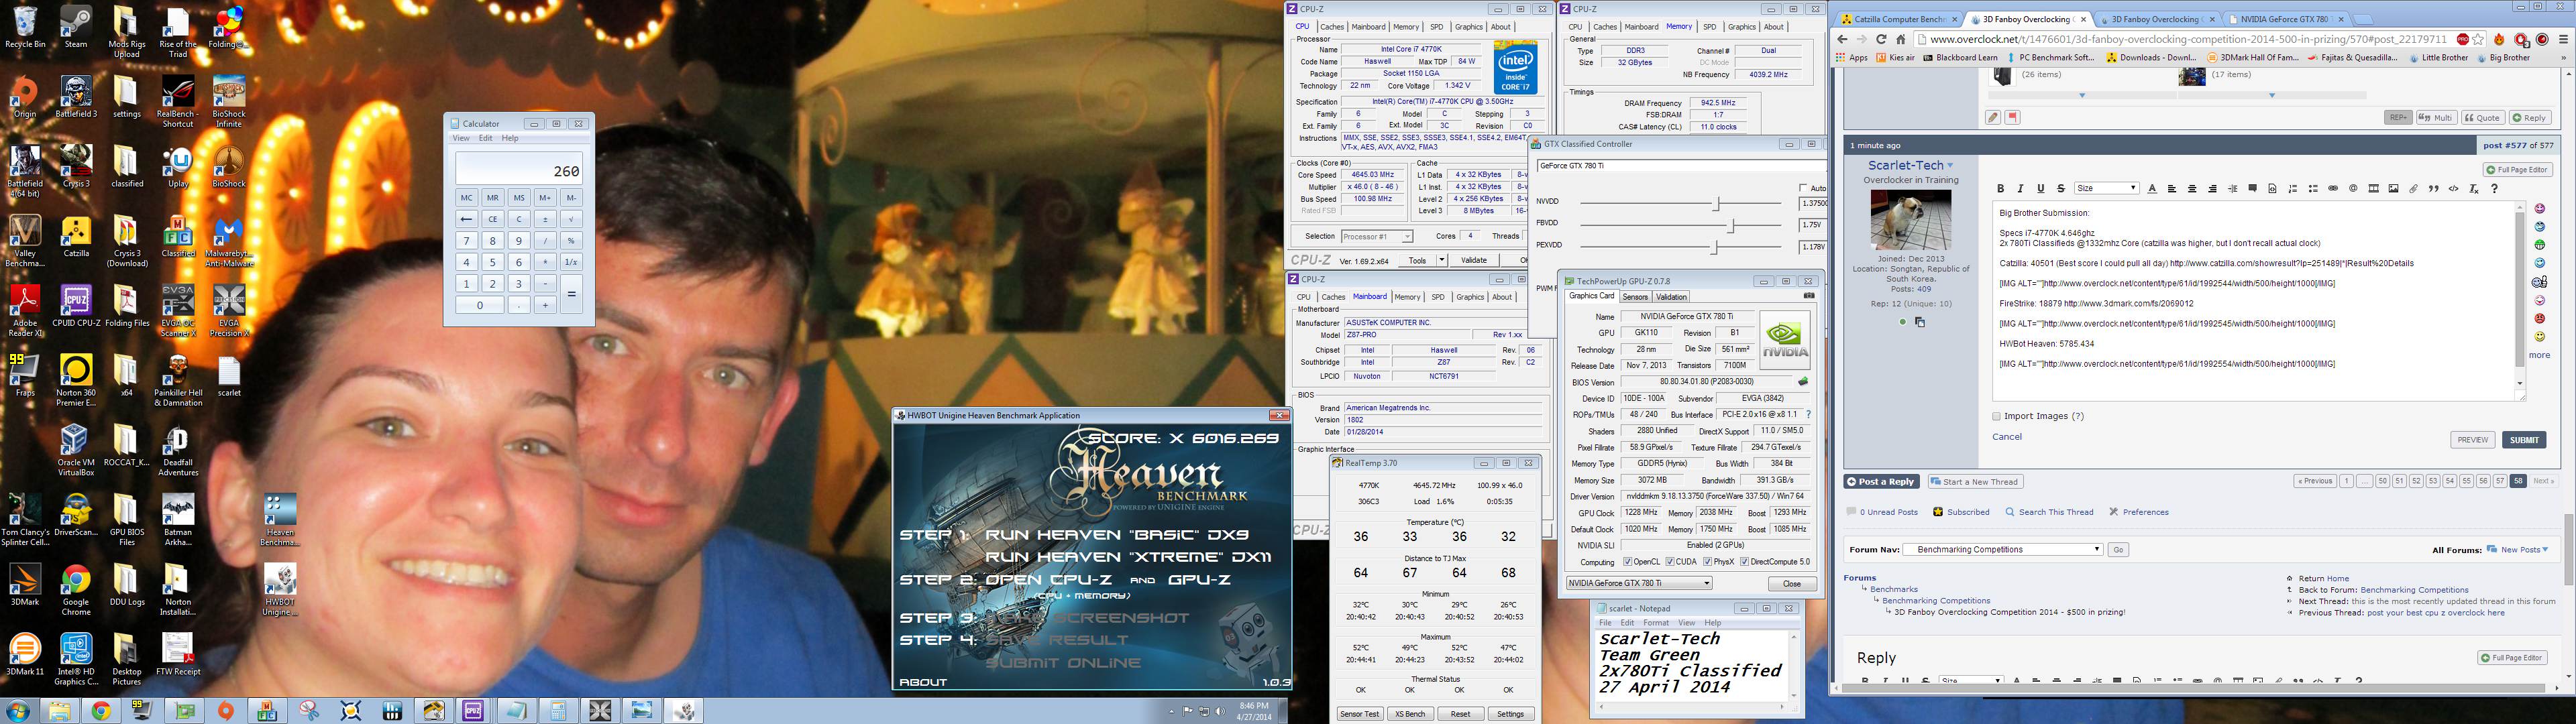
Task: Open editor help via the question mark icon
Action: pyautogui.click(x=2494, y=189)
